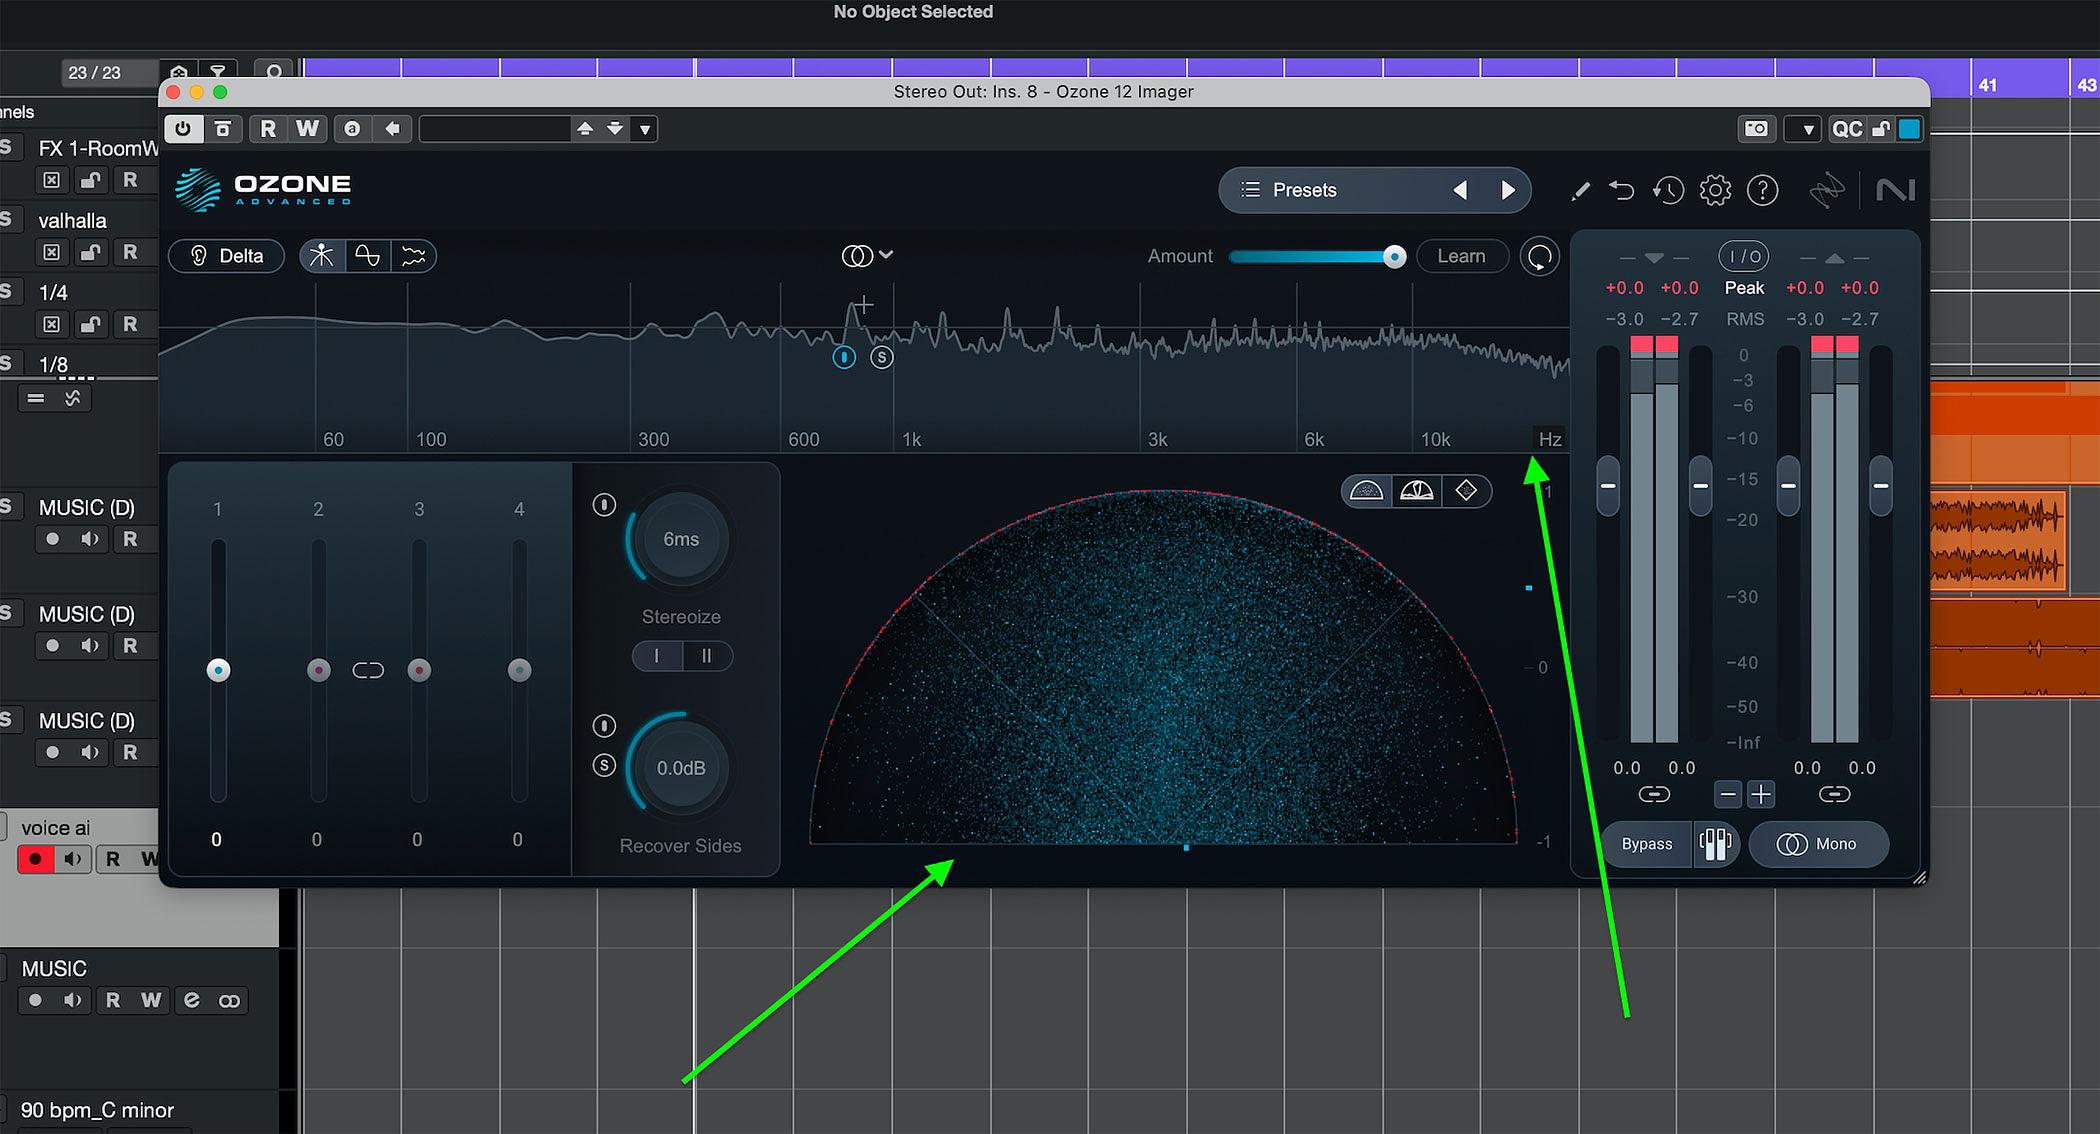2100x1134 pixels.
Task: Select the next Ozone preset
Action: point(1508,190)
